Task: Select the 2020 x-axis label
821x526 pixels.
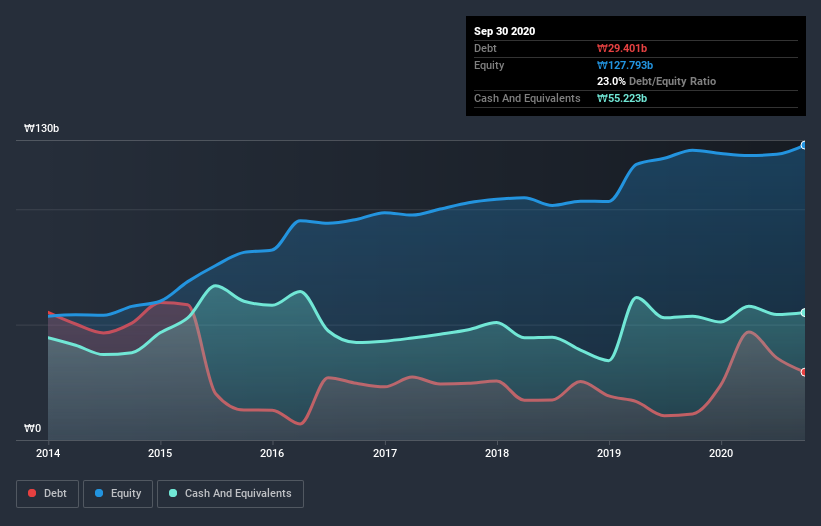Action: point(721,453)
